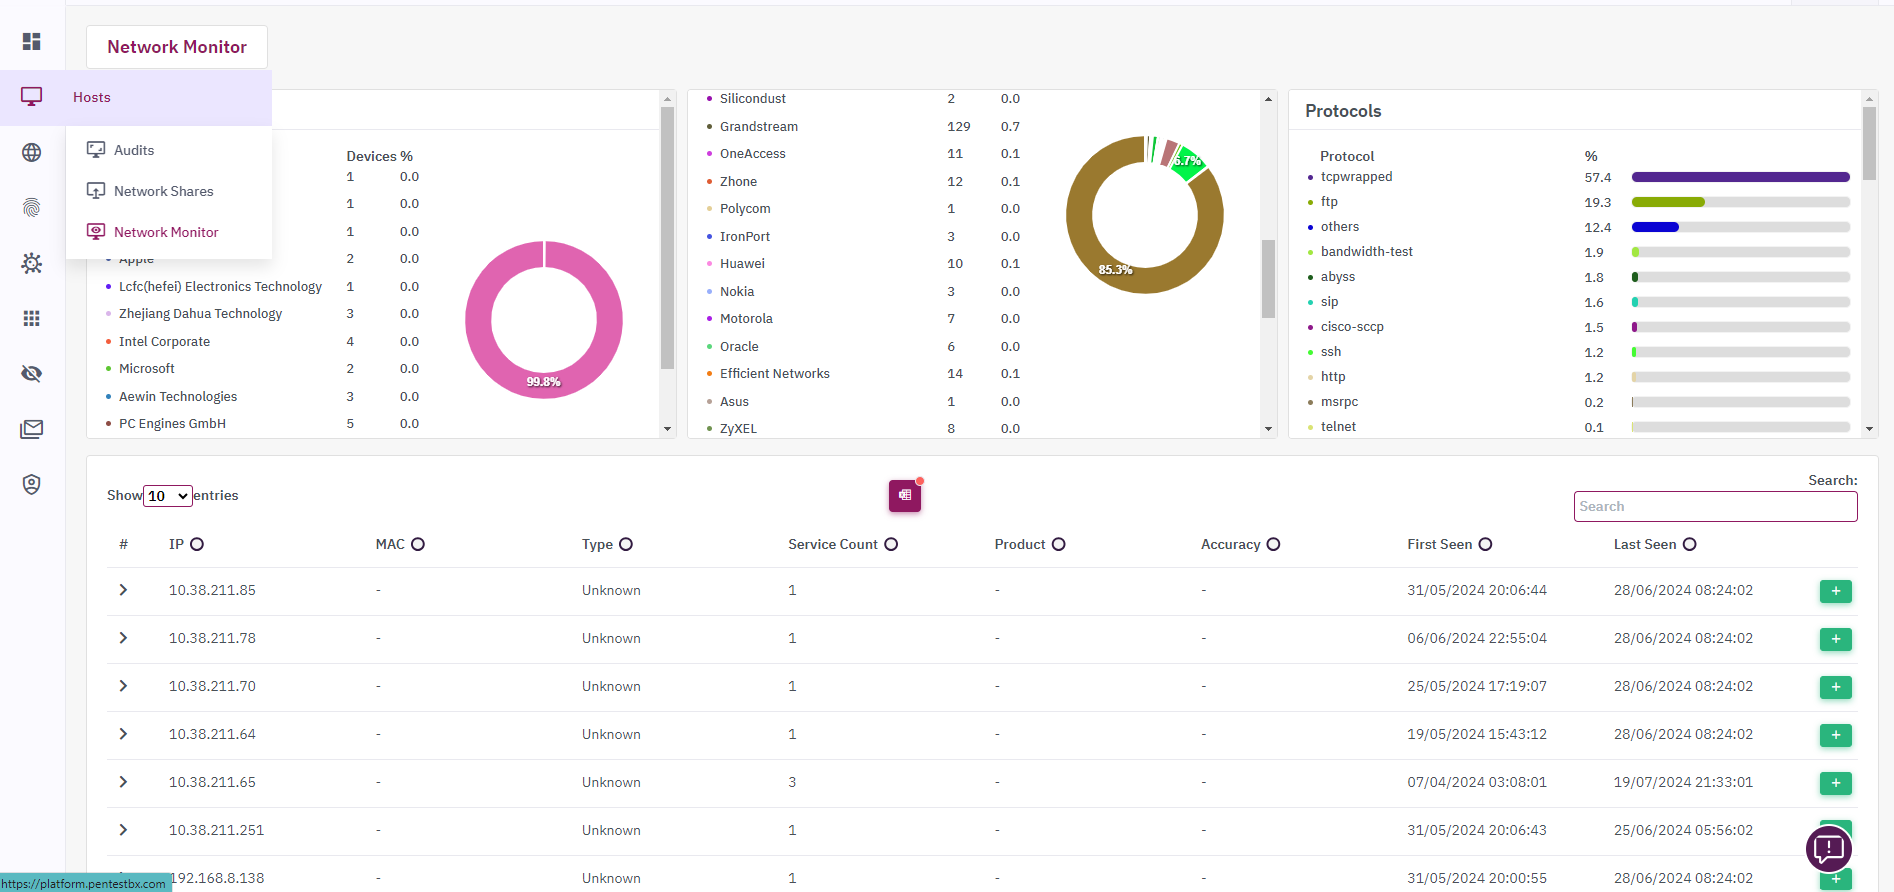Click the purple export report button
Image resolution: width=1894 pixels, height=892 pixels.
[905, 495]
